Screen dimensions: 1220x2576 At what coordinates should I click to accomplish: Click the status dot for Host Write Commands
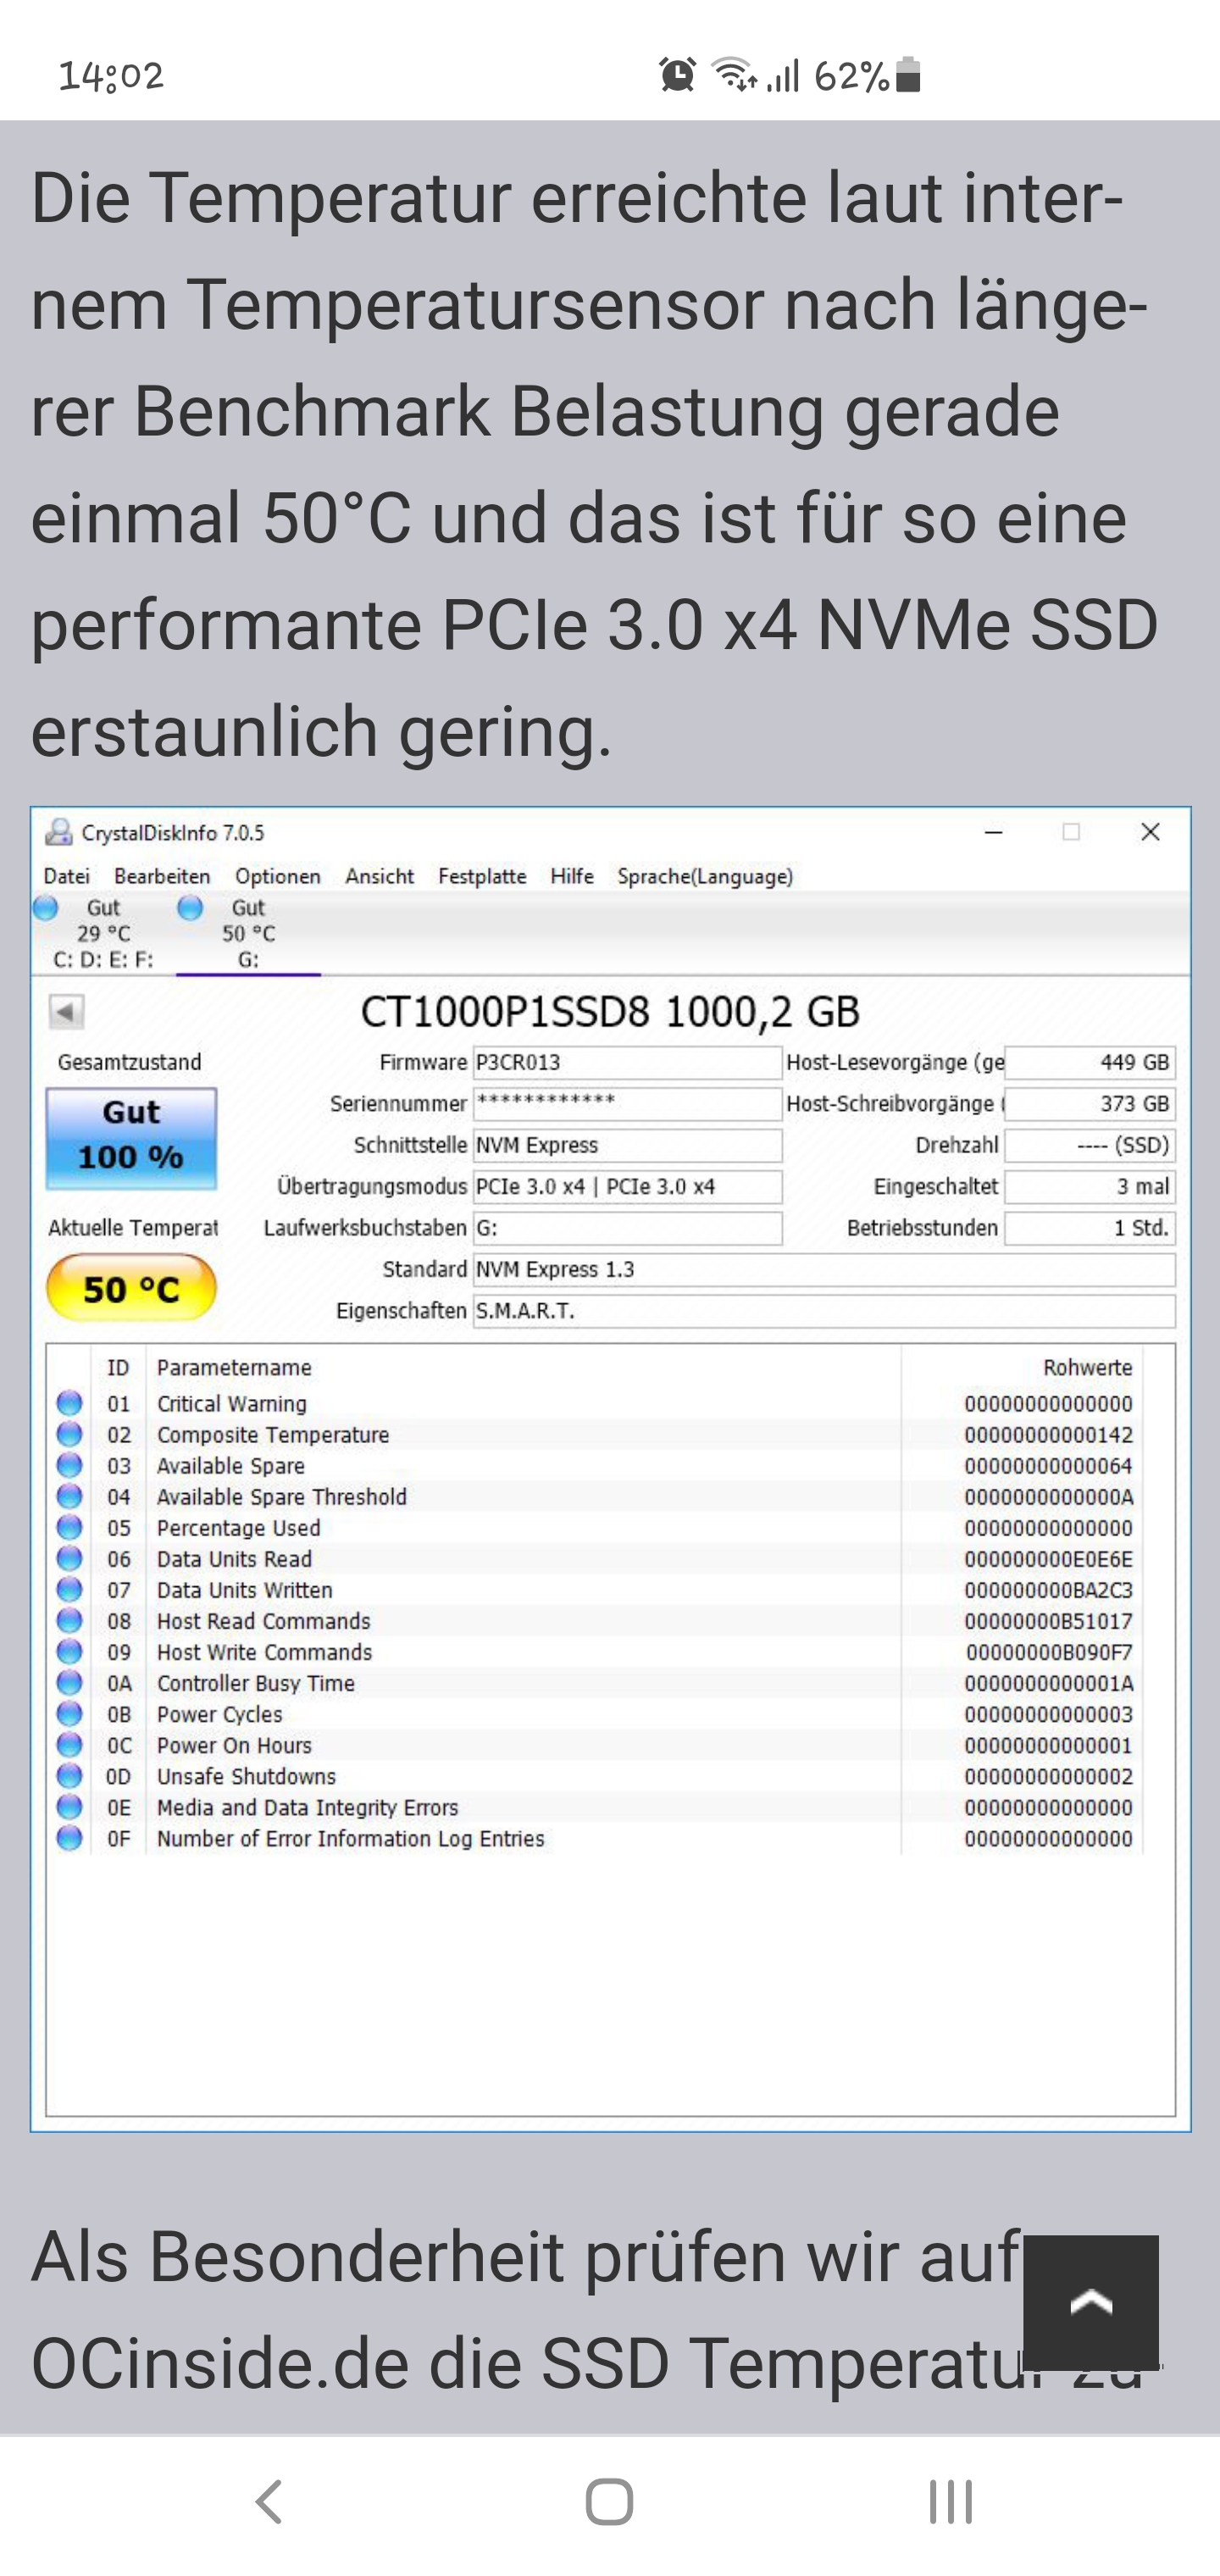tap(69, 1651)
